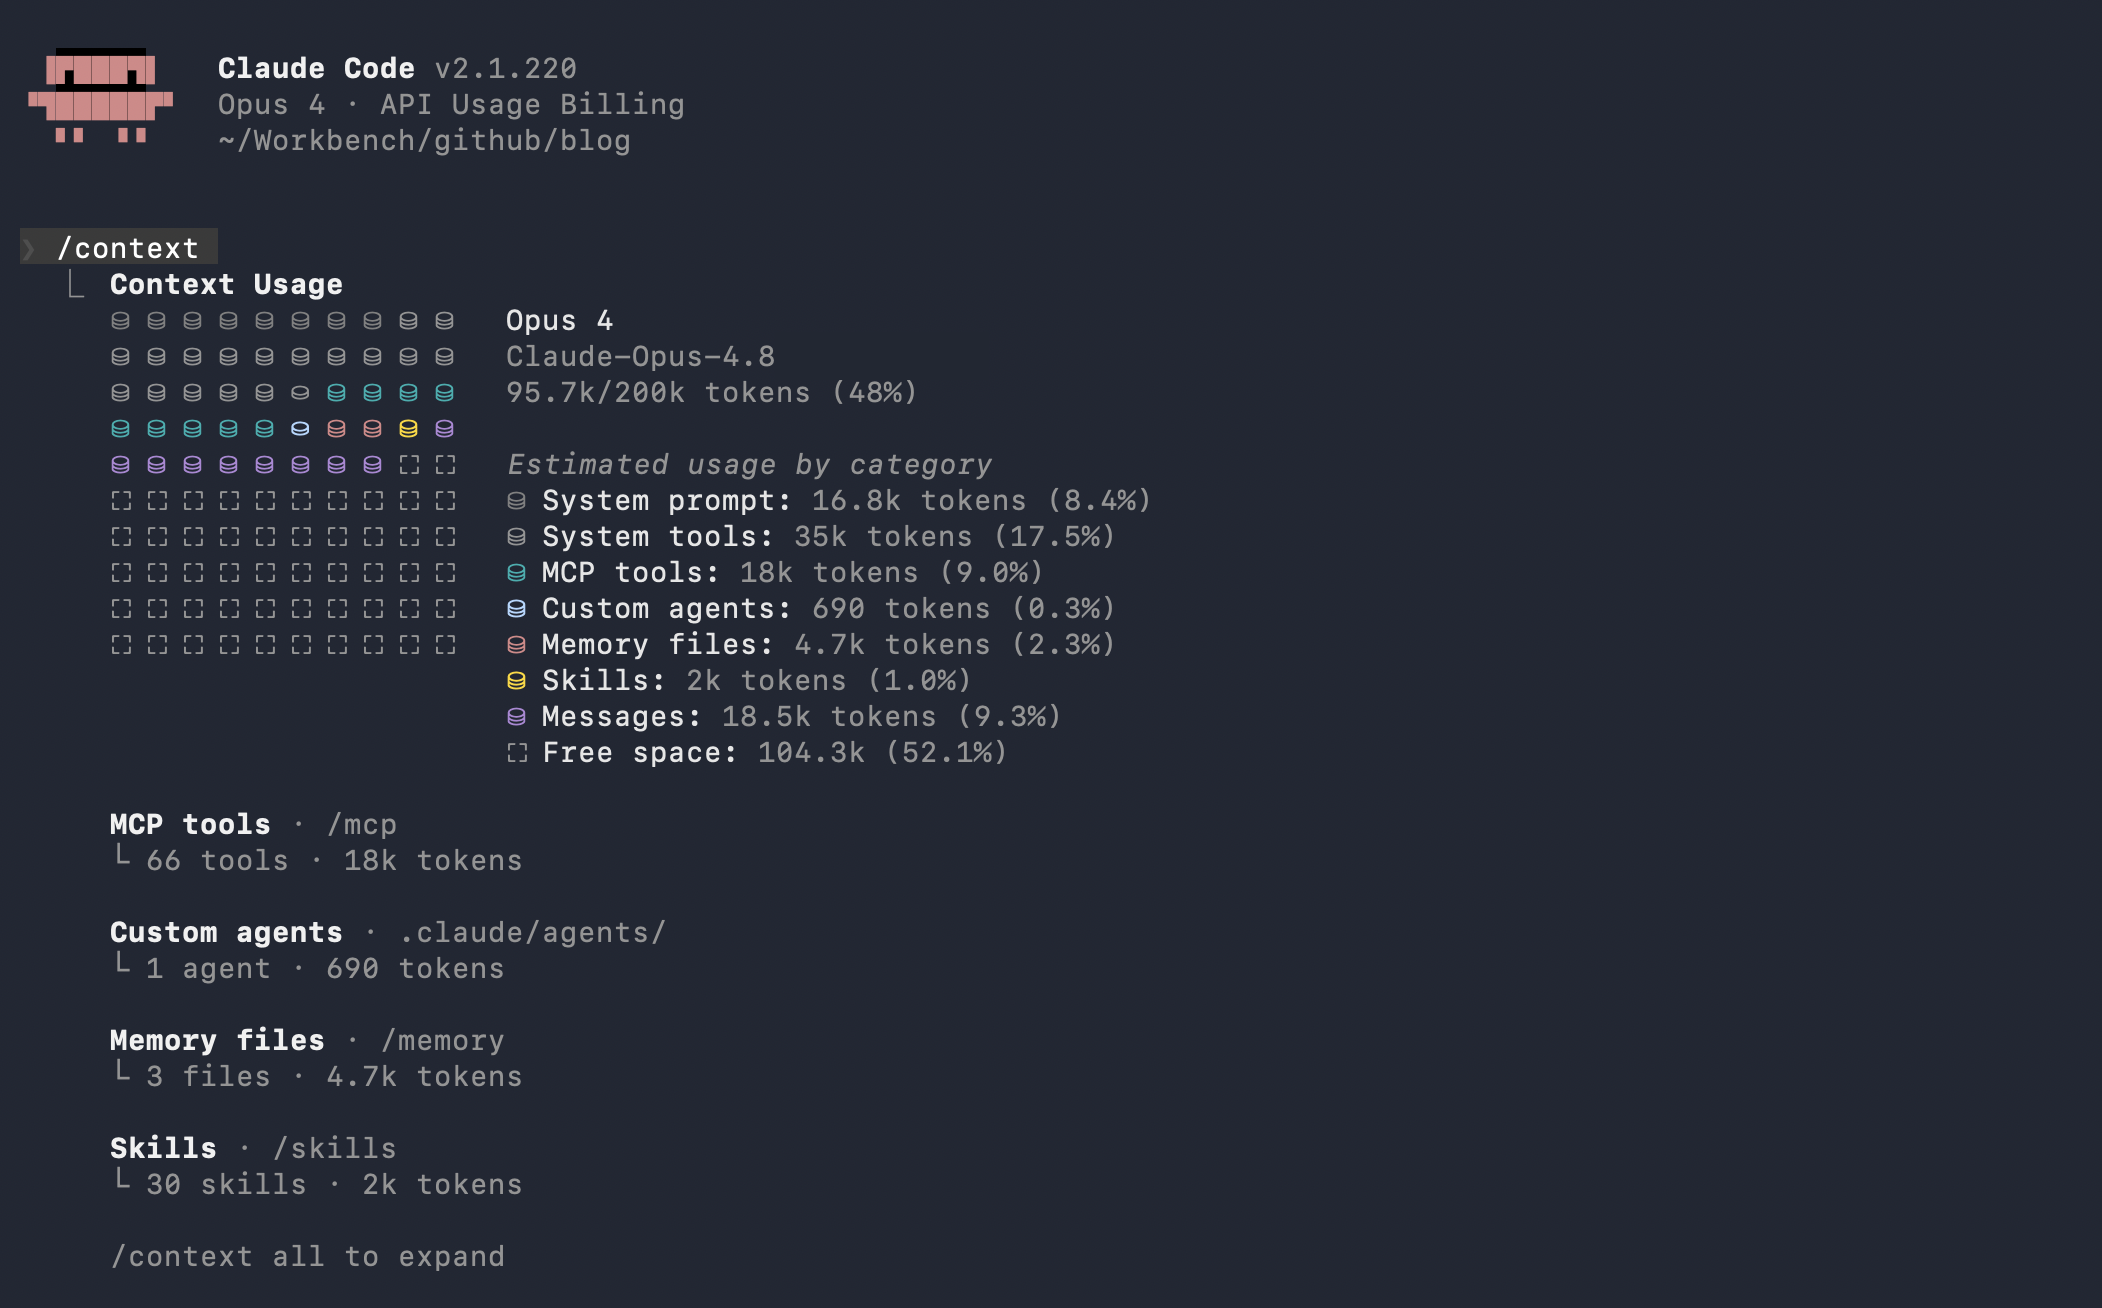Click the teal MCP tools legend icon
2102x1308 pixels.
(x=516, y=573)
